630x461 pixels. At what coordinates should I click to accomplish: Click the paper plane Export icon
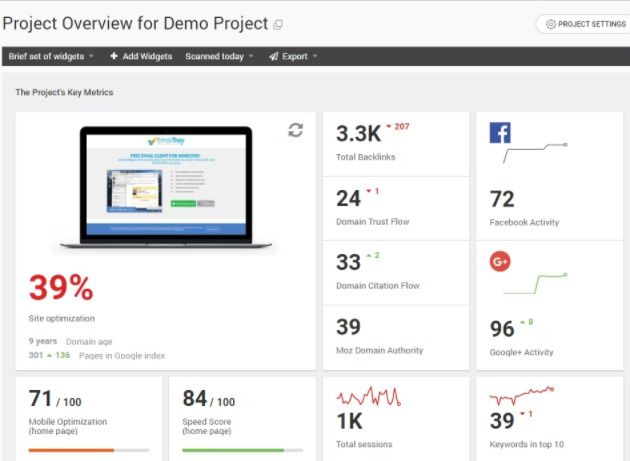point(274,56)
